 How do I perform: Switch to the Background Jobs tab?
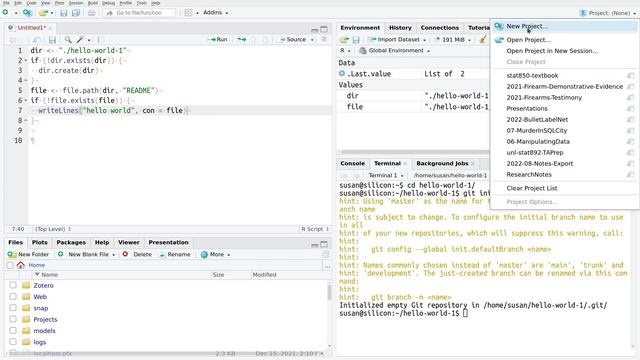pyautogui.click(x=442, y=163)
